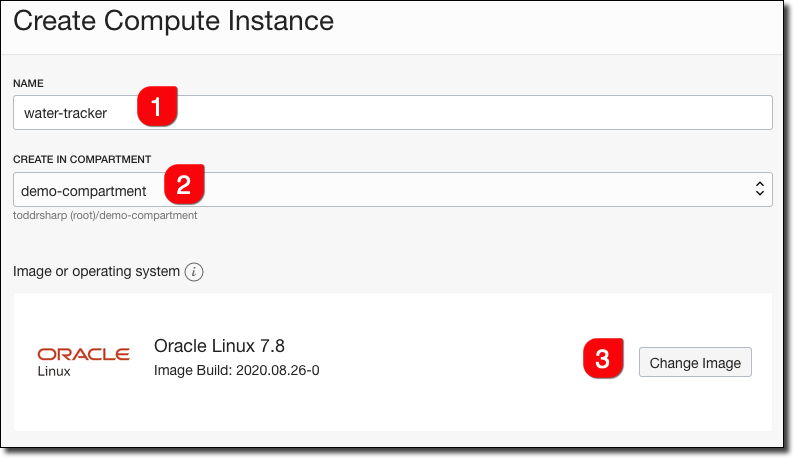
Task: Click the water-tracker value in the Name field
Action: click(66, 113)
